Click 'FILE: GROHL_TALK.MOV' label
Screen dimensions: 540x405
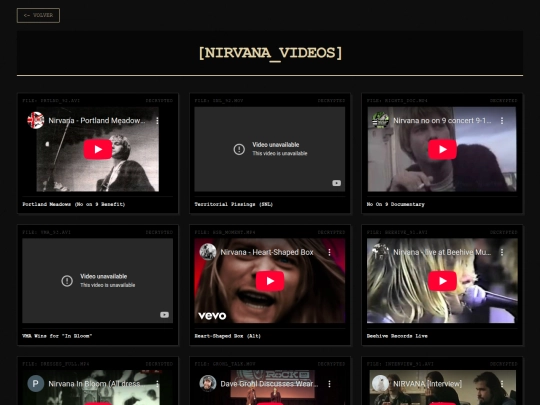pyautogui.click(x=226, y=364)
